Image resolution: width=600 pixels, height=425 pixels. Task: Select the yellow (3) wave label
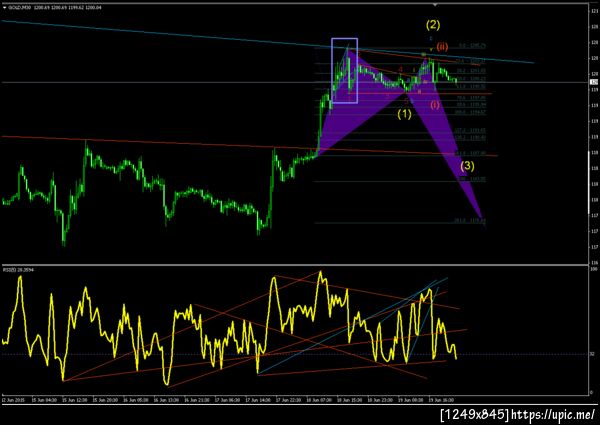[x=467, y=166]
